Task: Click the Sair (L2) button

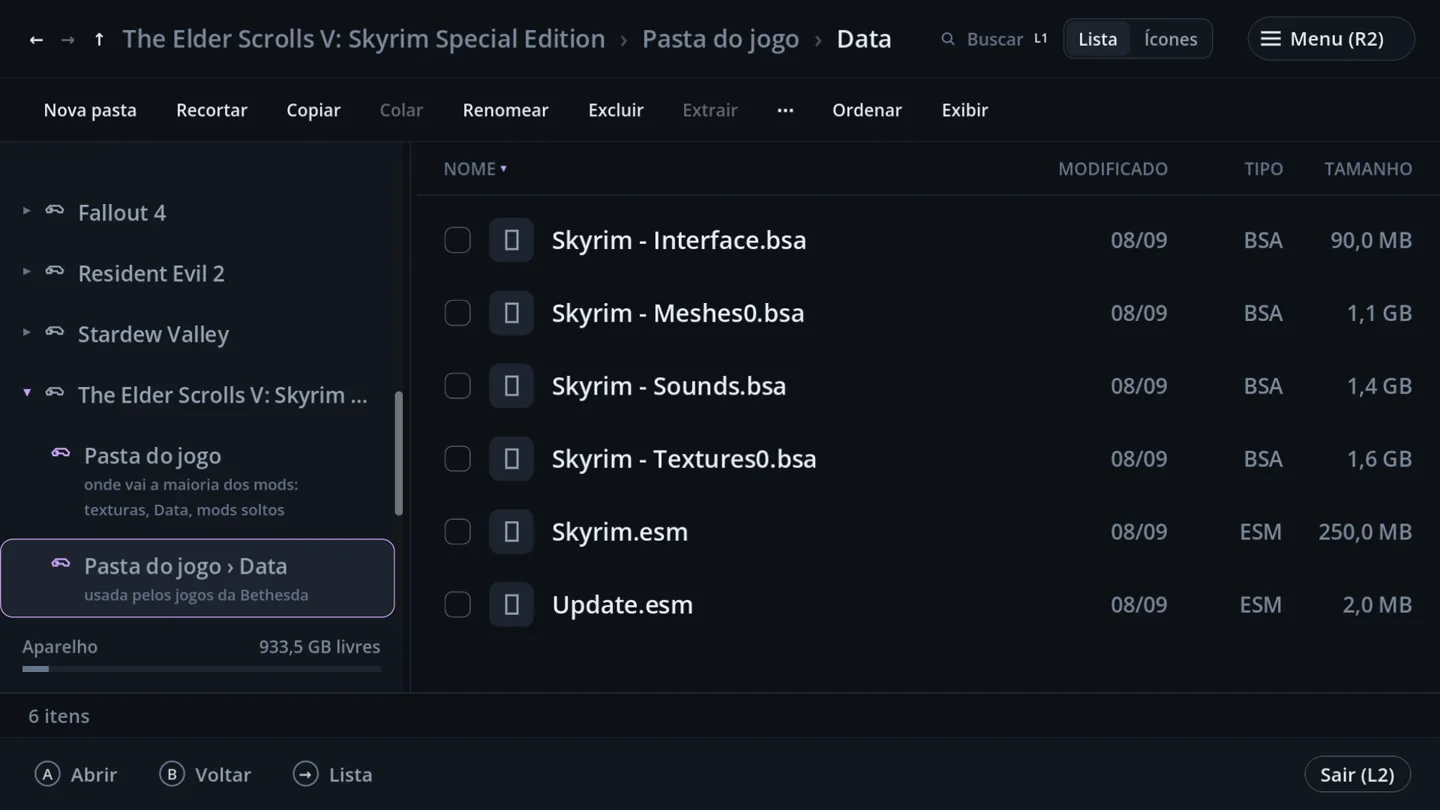Action: pyautogui.click(x=1357, y=774)
